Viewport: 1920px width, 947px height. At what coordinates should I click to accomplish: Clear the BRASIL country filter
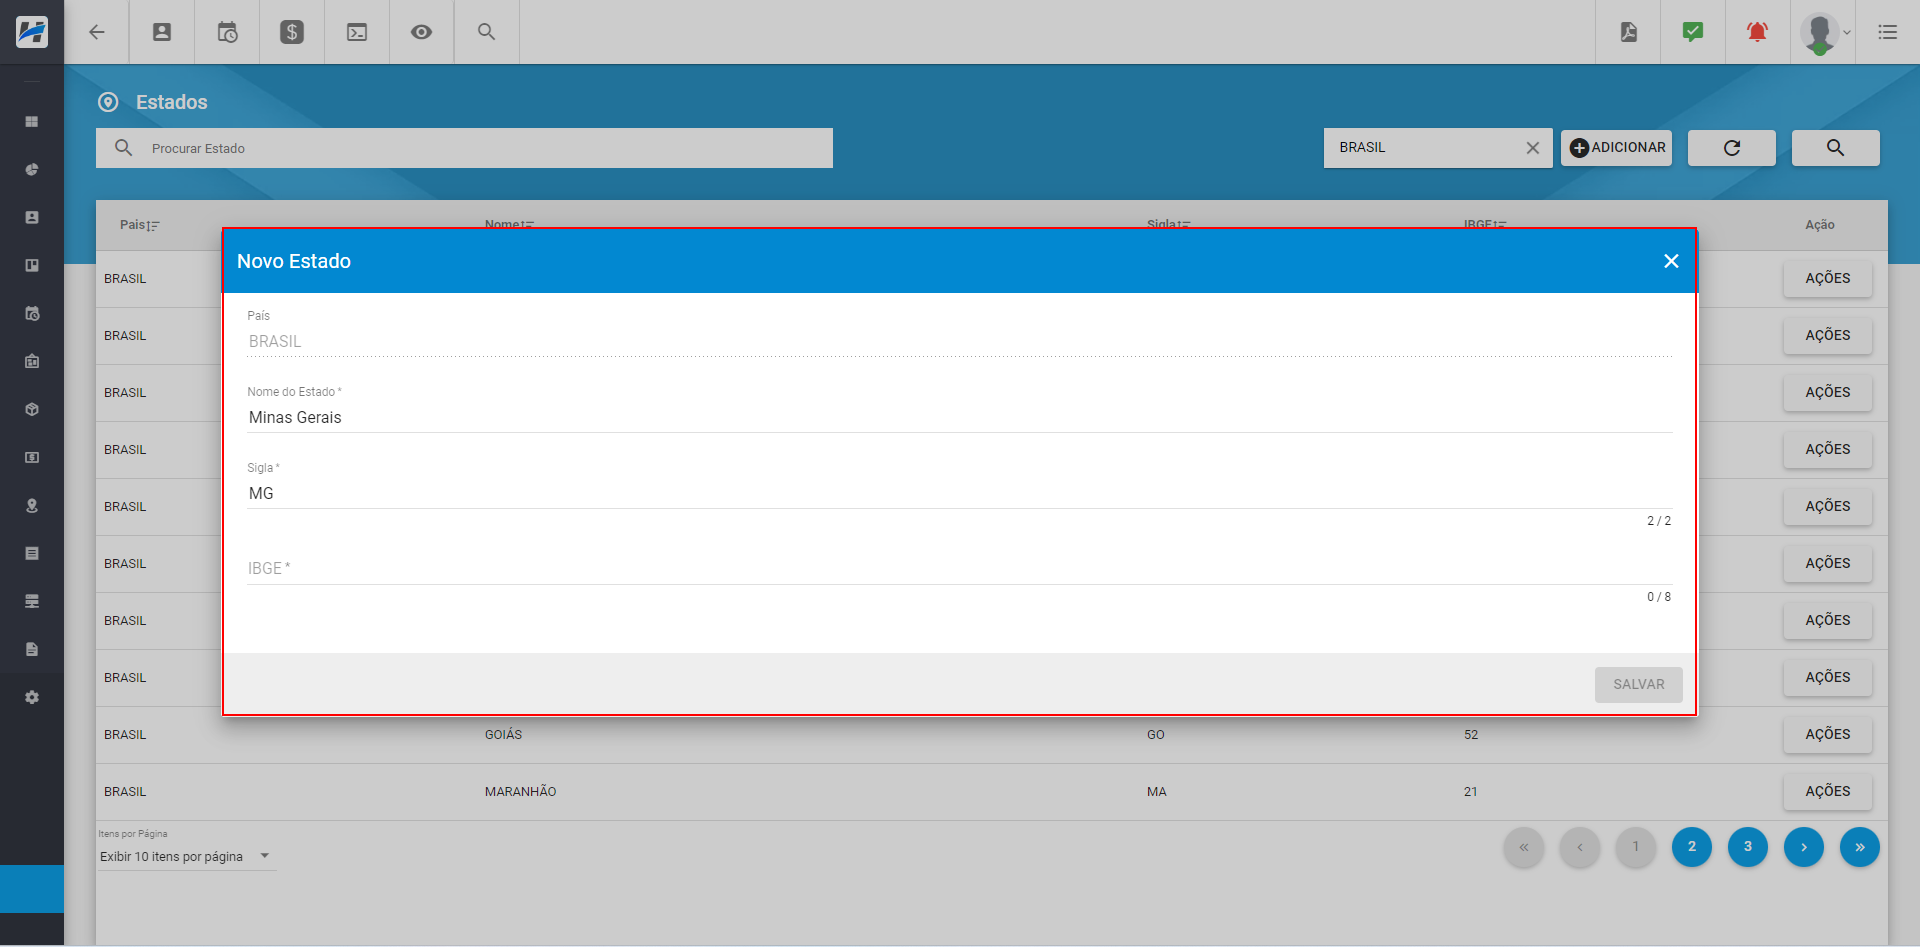point(1532,148)
